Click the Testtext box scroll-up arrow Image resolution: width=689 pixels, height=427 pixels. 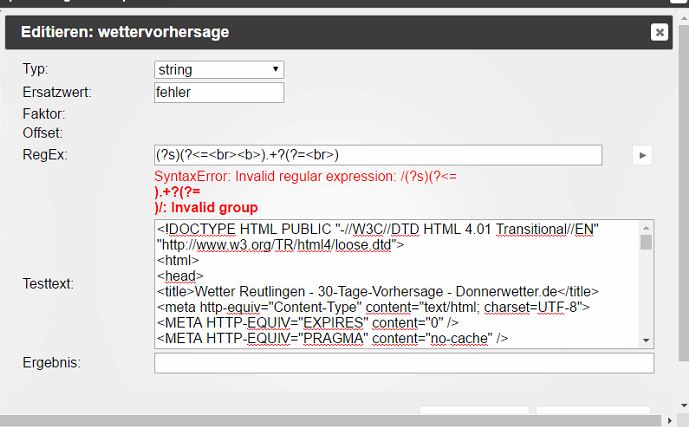646,228
